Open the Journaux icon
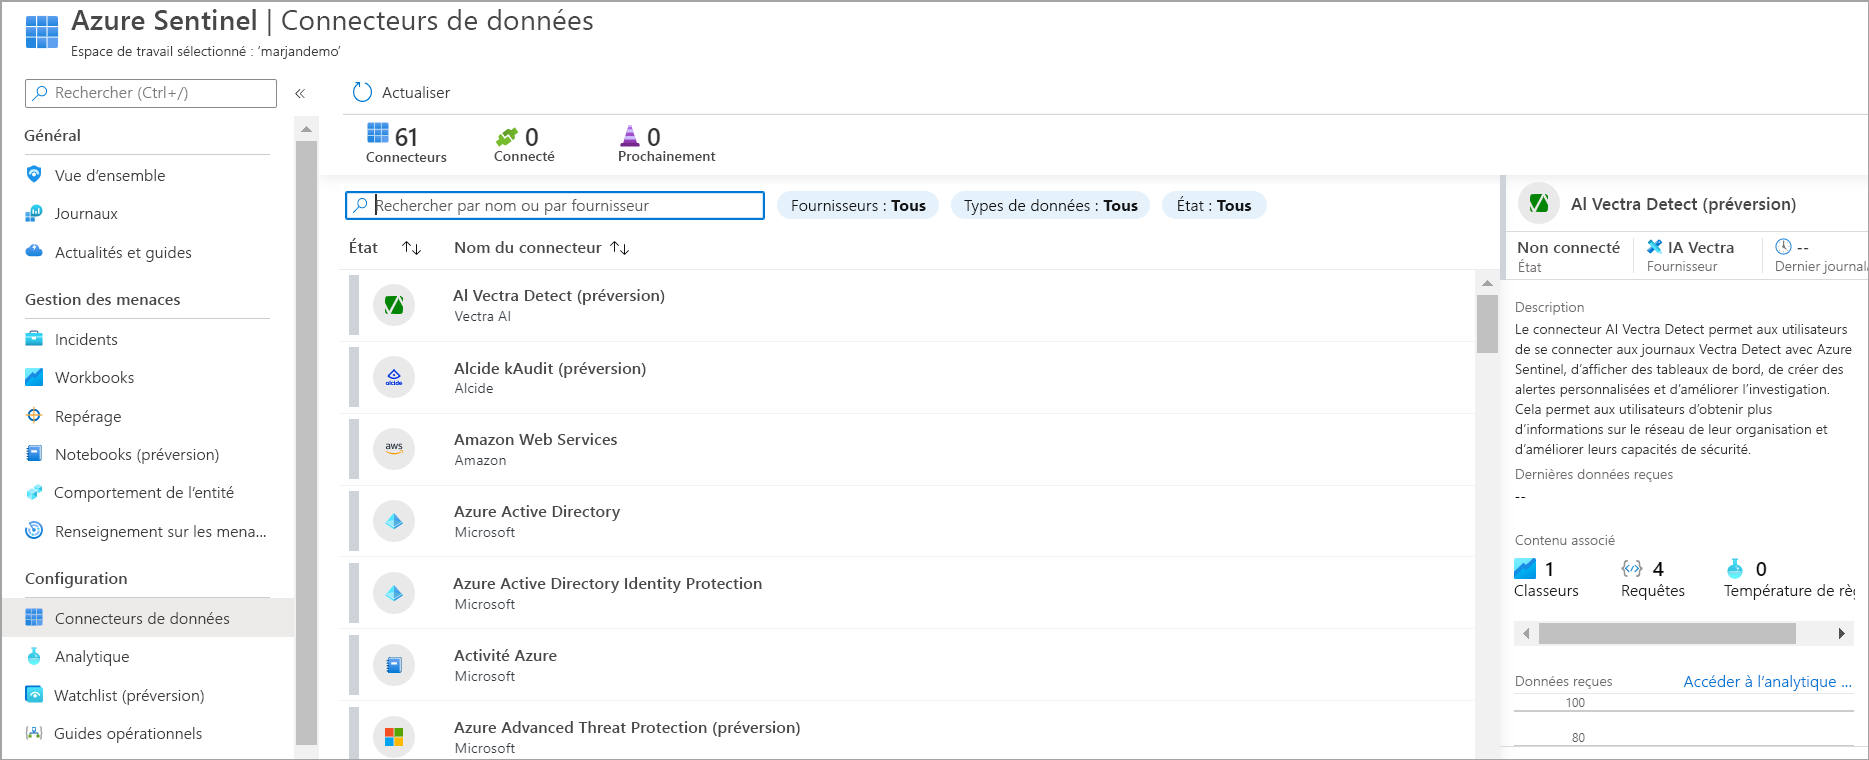Screen dimensions: 1869x760 point(34,213)
